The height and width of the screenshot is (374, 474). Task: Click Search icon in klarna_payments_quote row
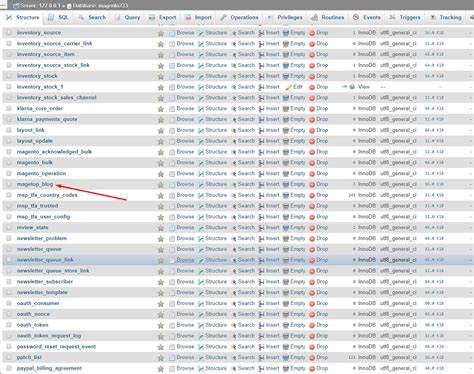(x=234, y=120)
